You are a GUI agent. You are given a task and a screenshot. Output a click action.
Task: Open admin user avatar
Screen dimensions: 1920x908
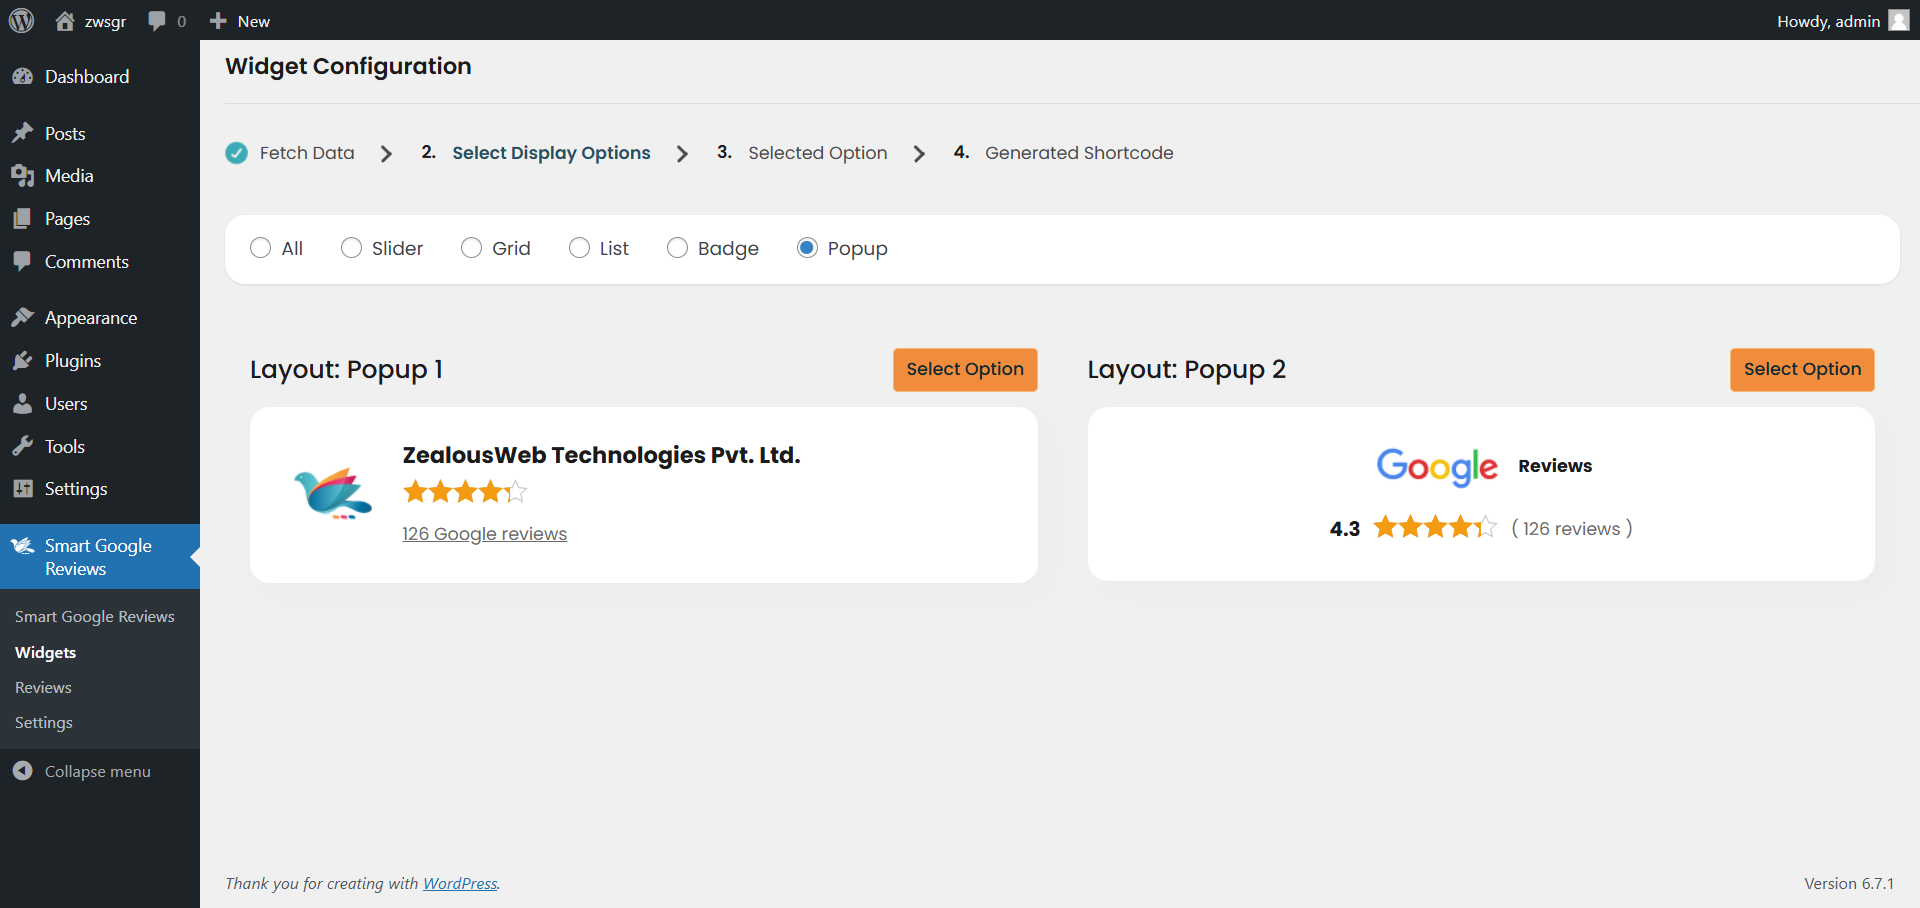click(1899, 21)
